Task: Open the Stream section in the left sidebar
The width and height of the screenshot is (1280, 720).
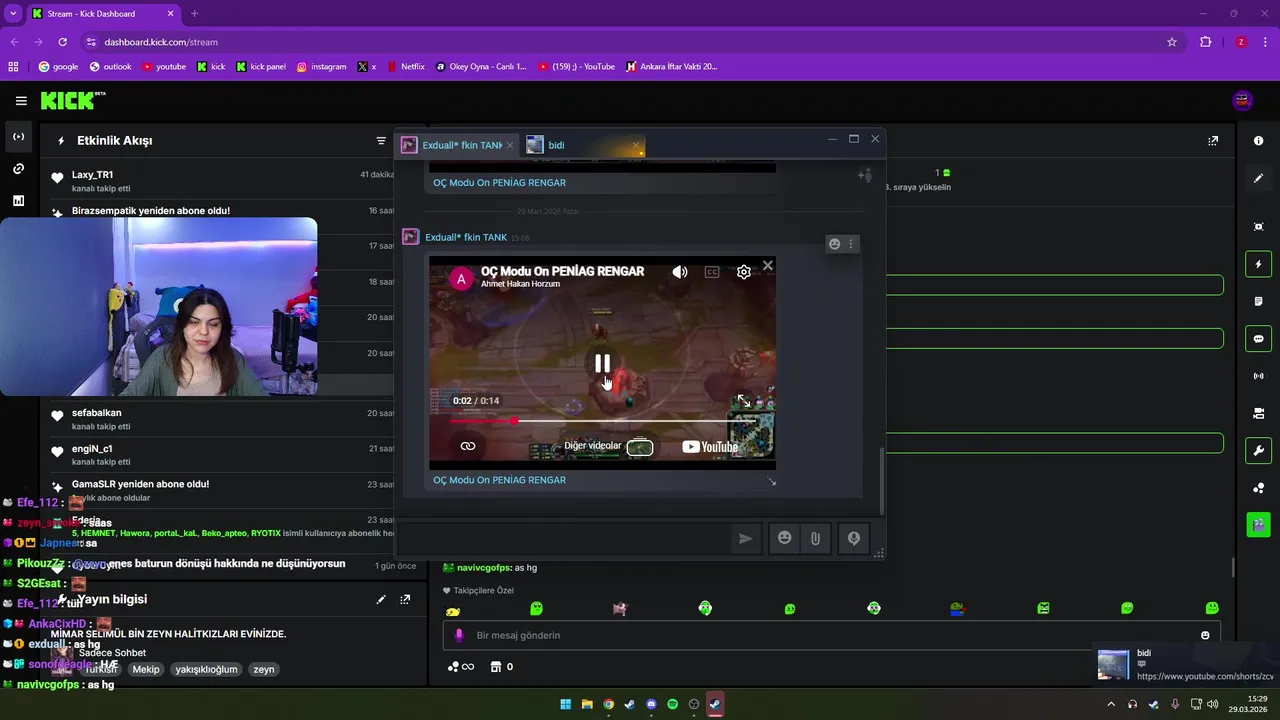Action: pyautogui.click(x=18, y=136)
